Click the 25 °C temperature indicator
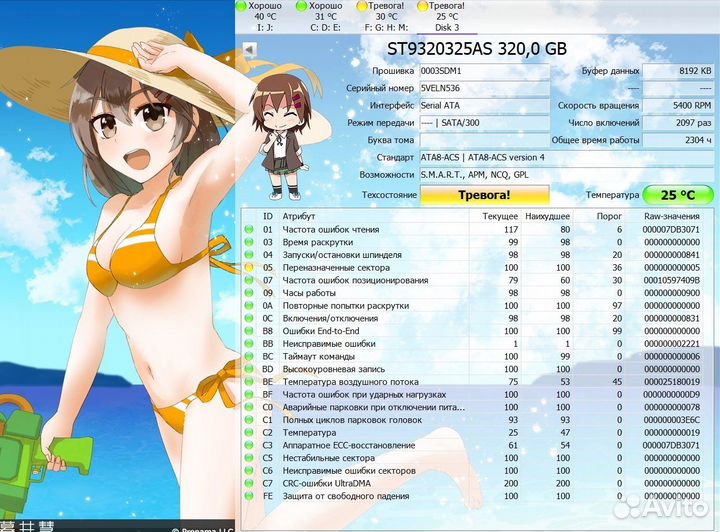 [678, 195]
